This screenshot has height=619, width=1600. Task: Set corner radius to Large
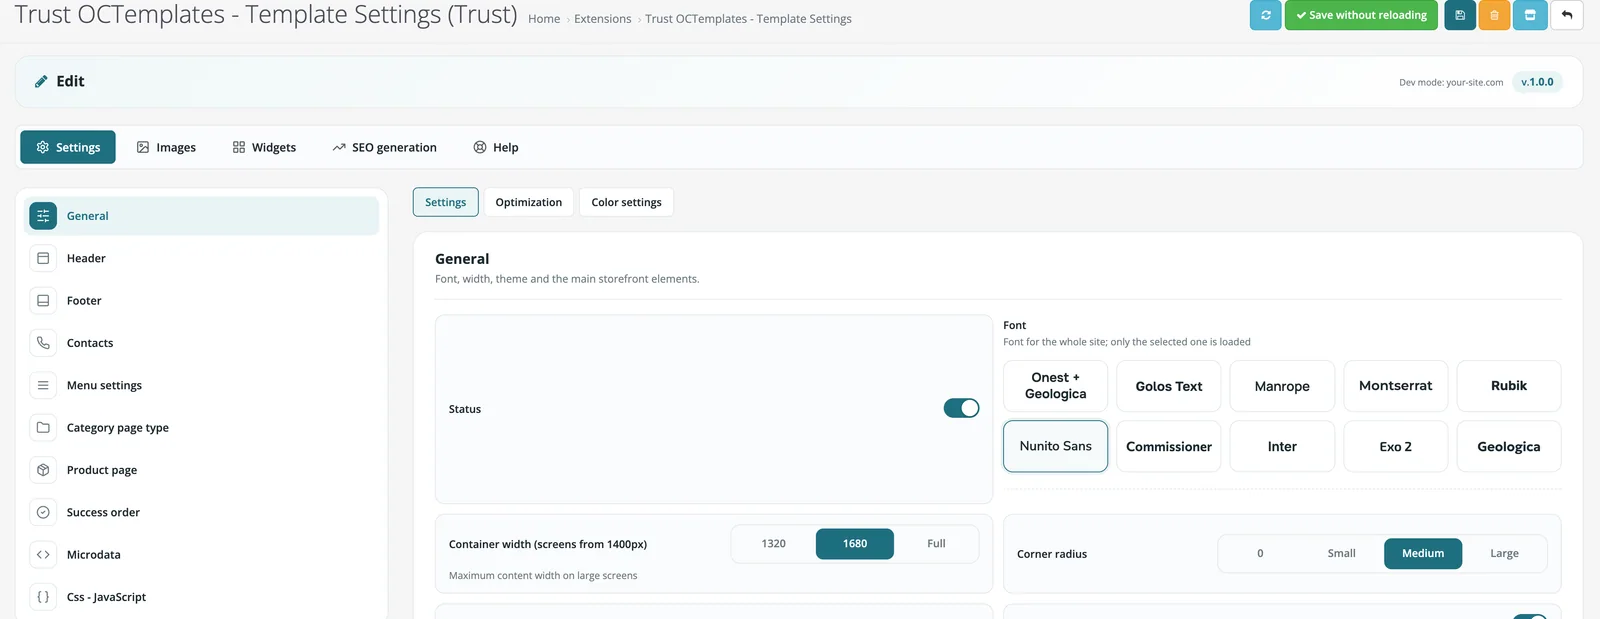1504,553
